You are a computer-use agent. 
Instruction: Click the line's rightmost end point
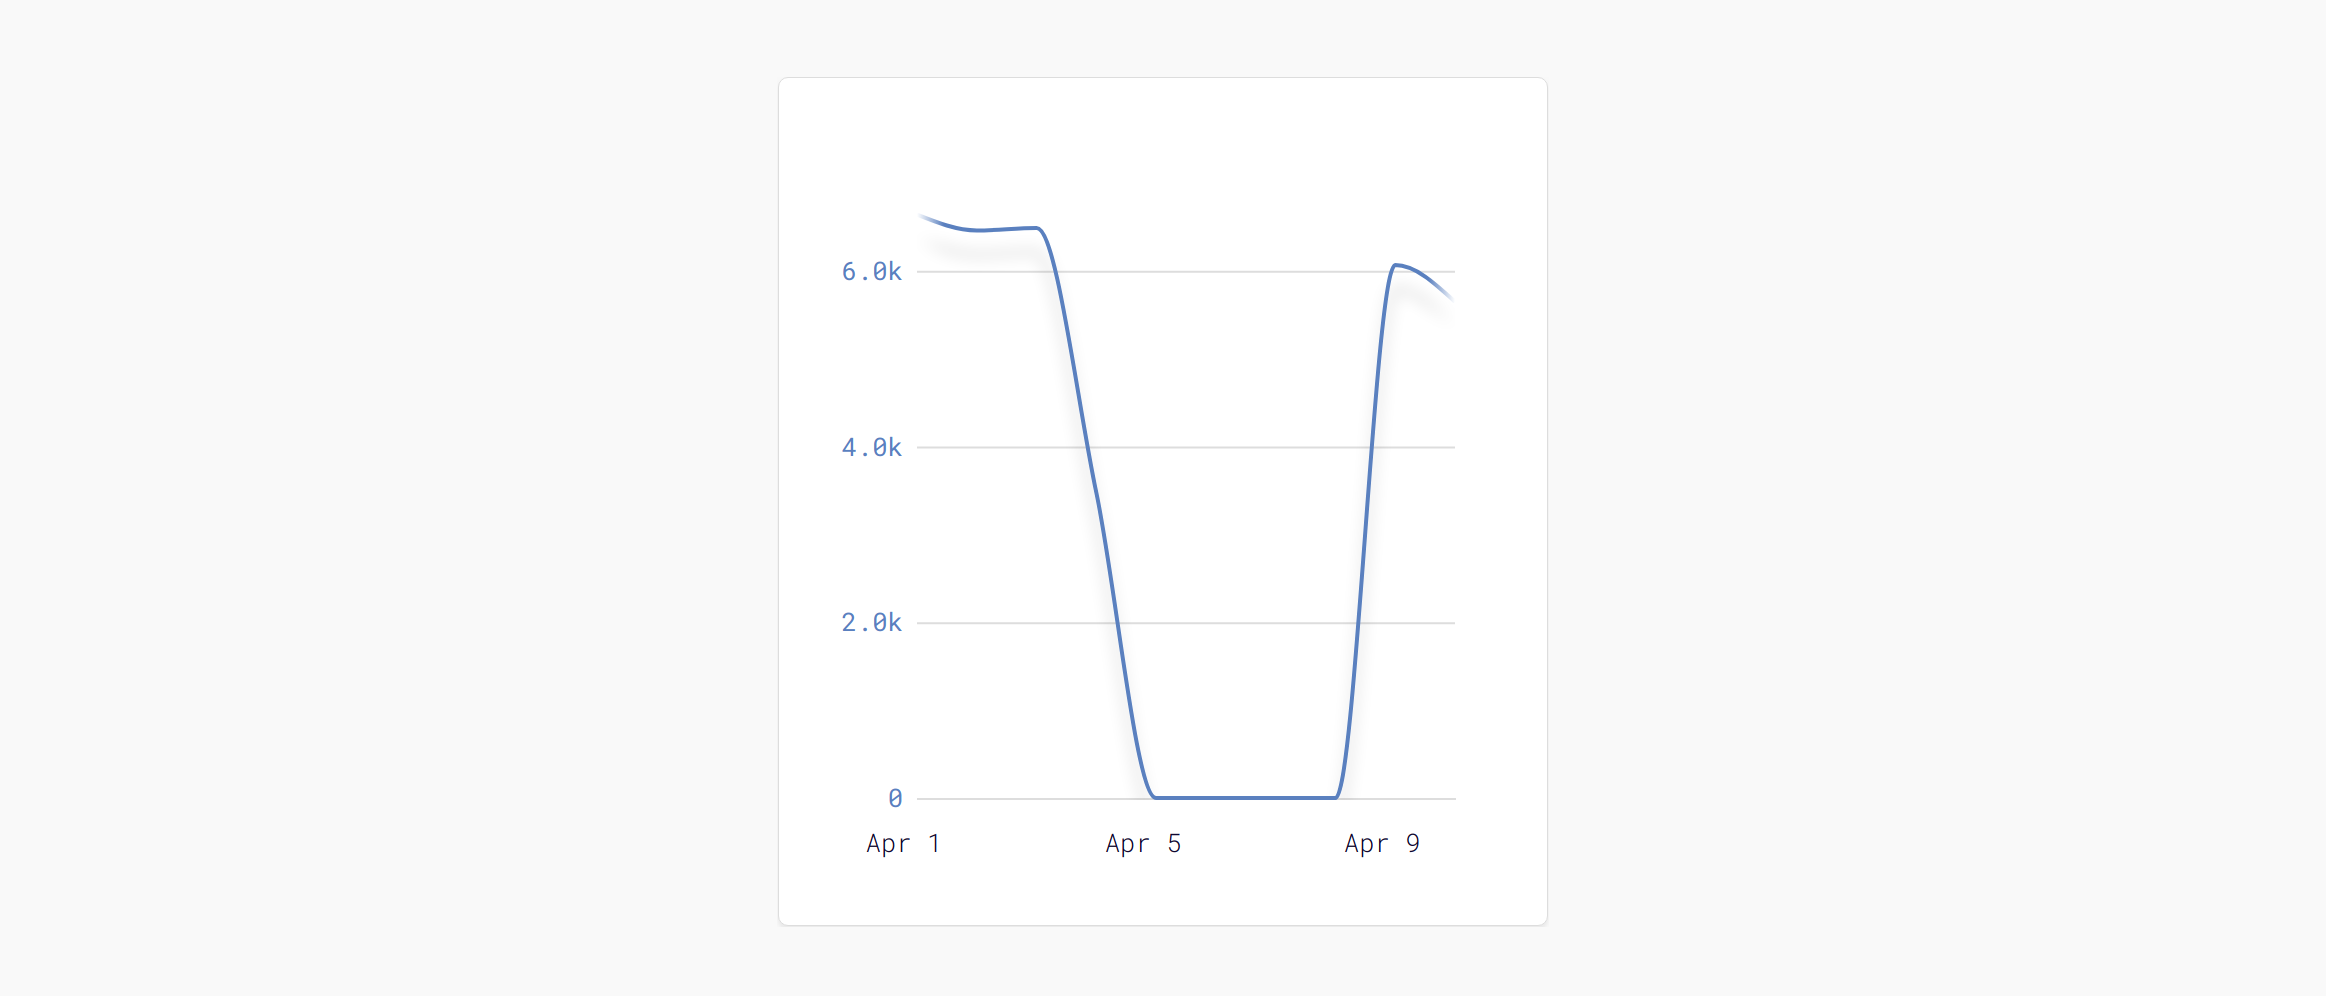pyautogui.click(x=1450, y=297)
